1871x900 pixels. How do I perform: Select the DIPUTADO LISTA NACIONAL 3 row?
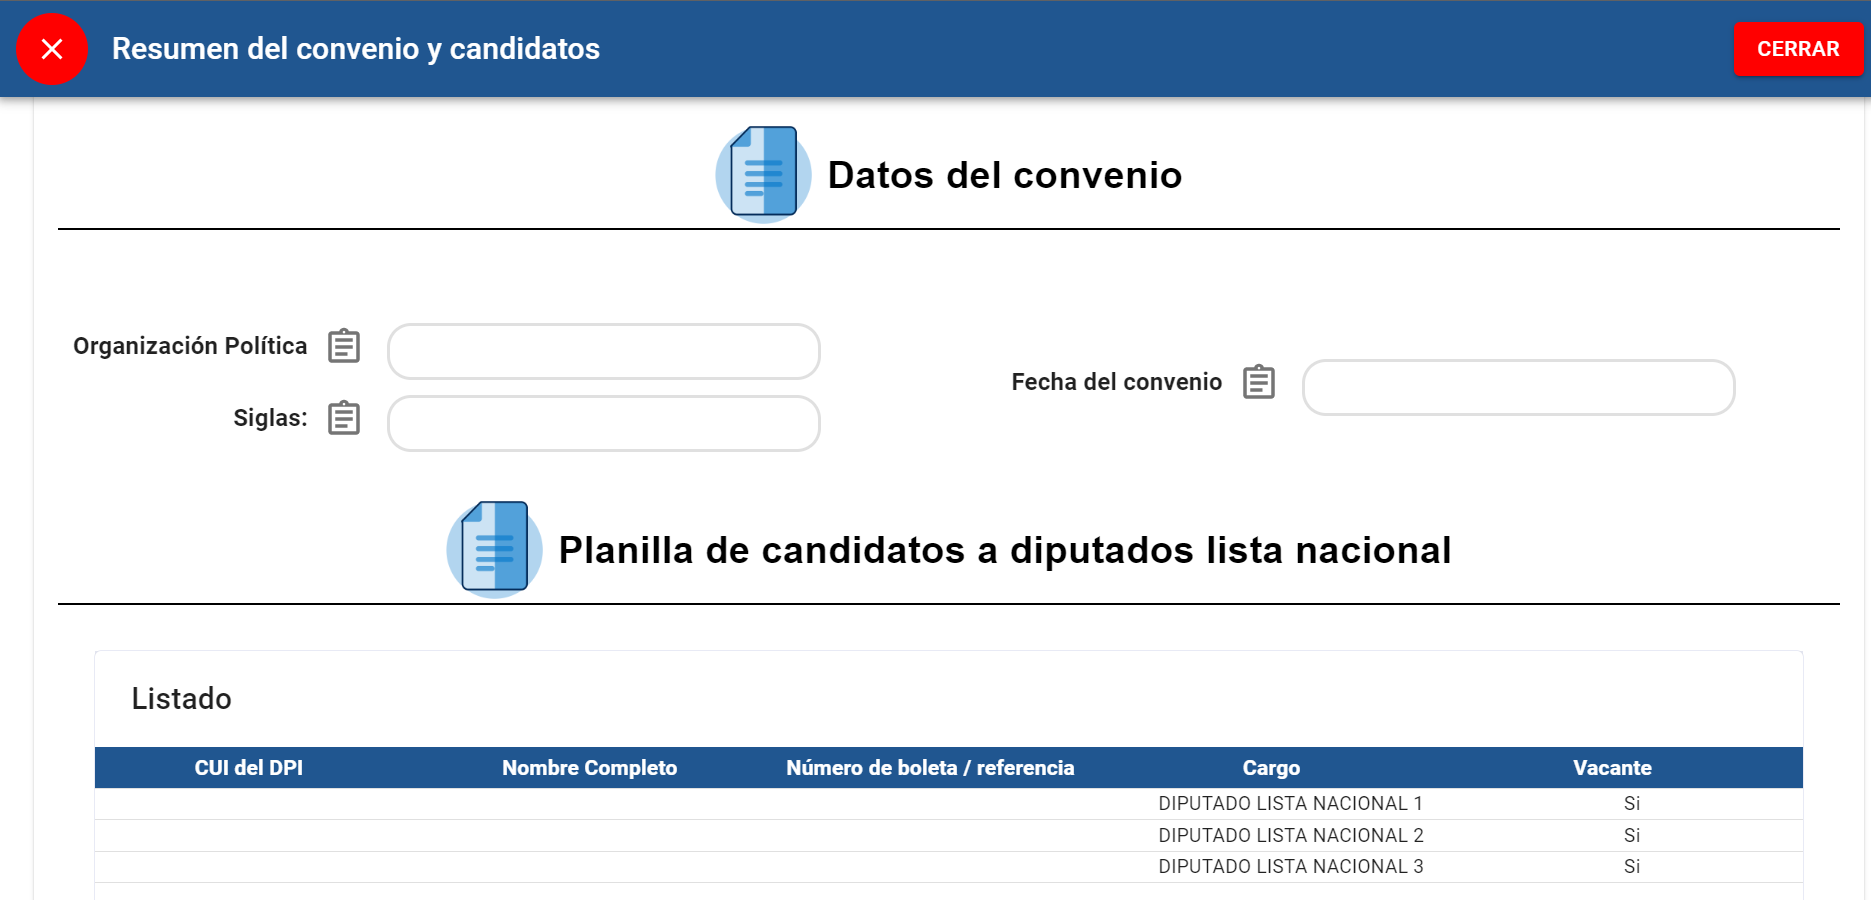(x=1289, y=867)
